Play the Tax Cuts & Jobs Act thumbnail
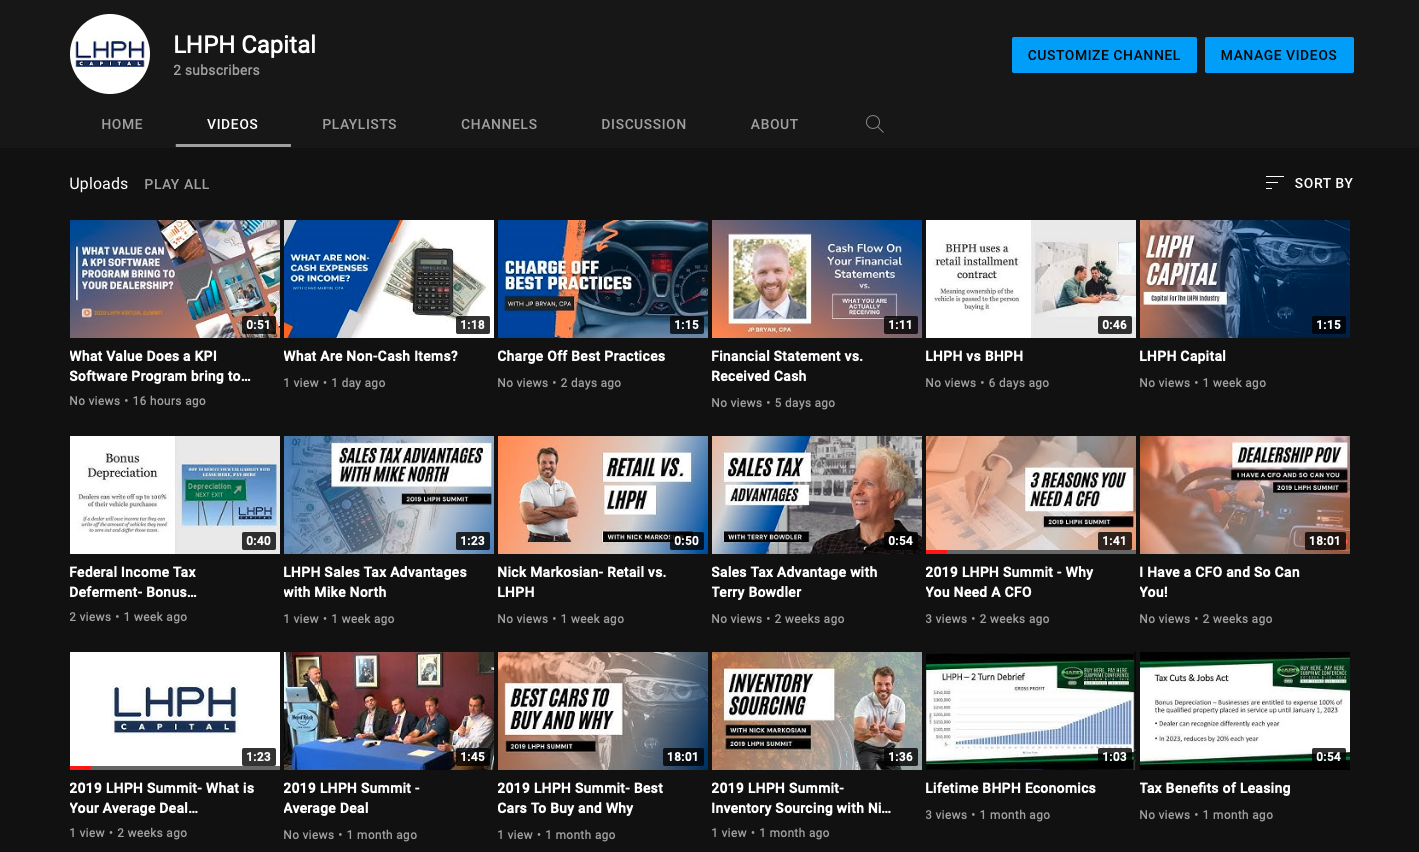Viewport: 1419px width, 852px height. point(1245,711)
